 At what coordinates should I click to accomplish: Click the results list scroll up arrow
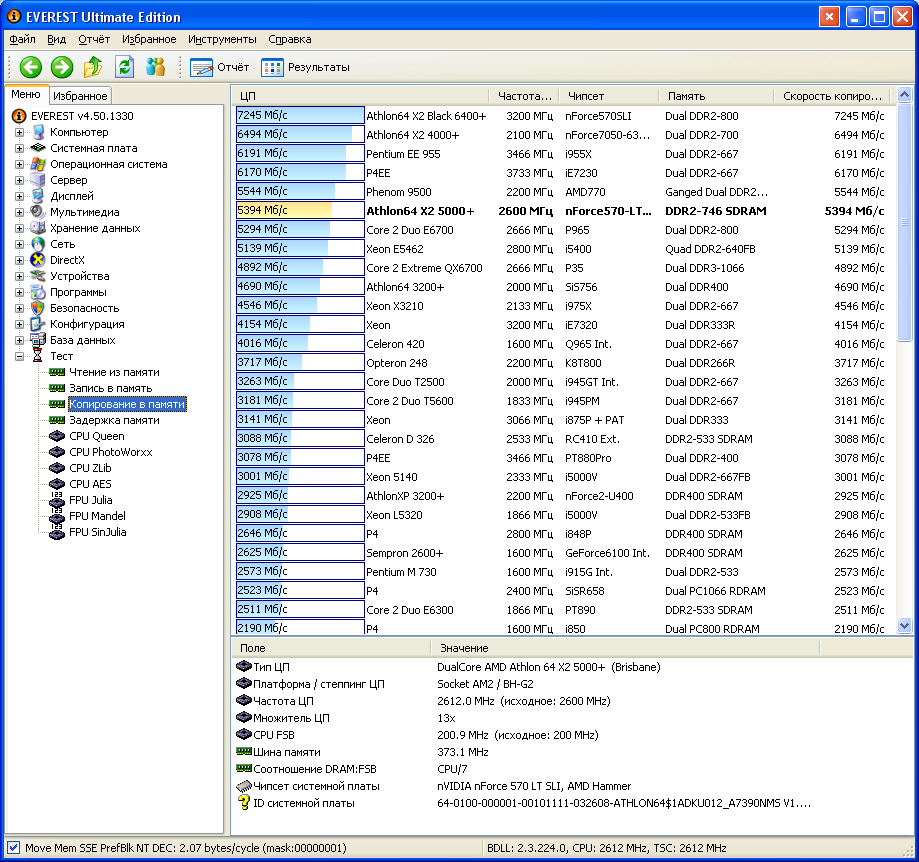click(904, 94)
